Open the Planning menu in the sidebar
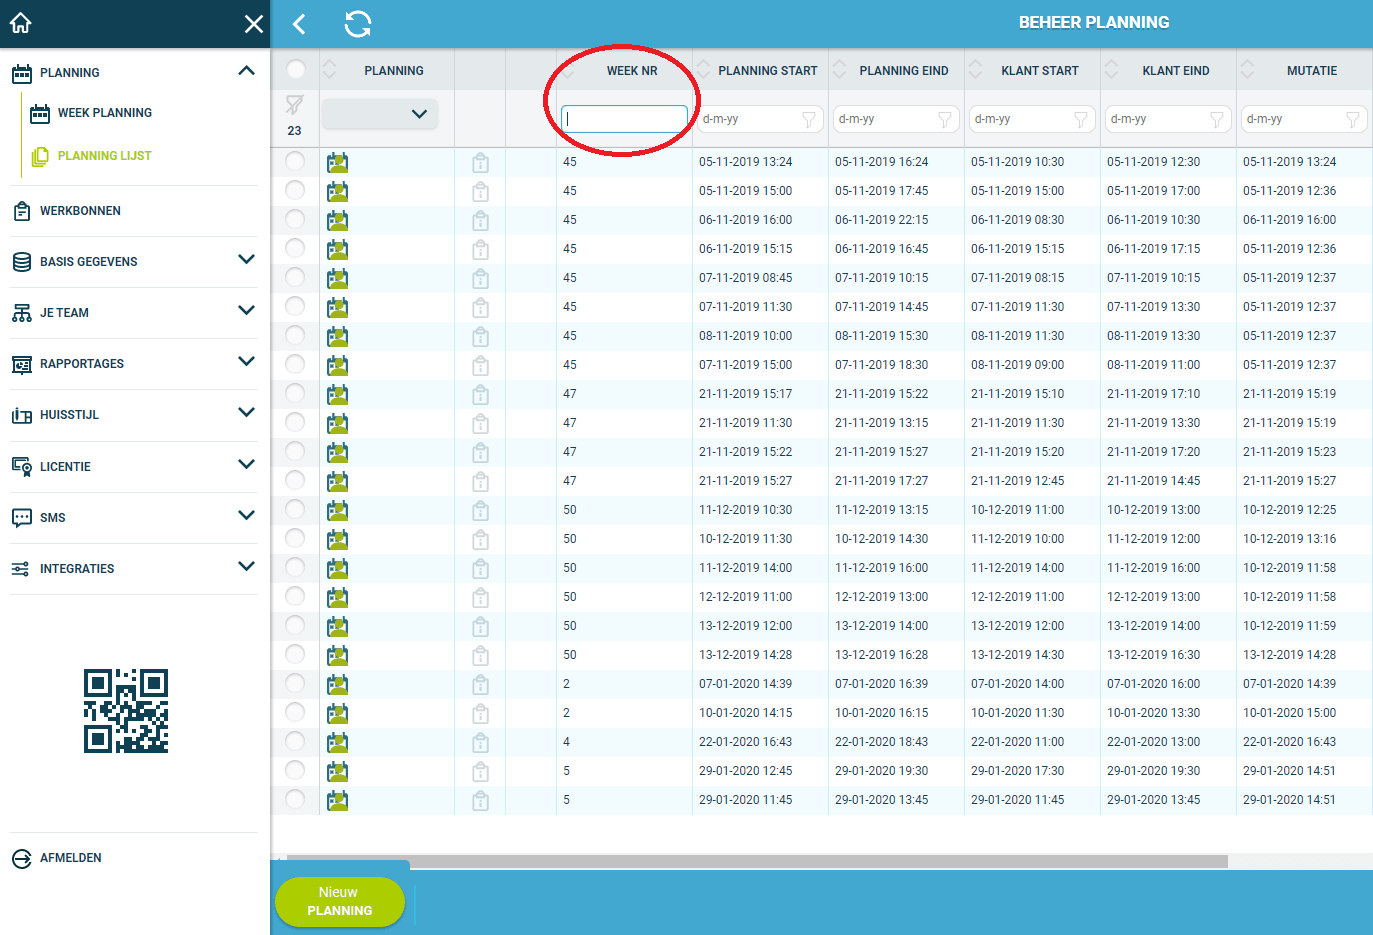The image size is (1373, 935). pyautogui.click(x=69, y=73)
